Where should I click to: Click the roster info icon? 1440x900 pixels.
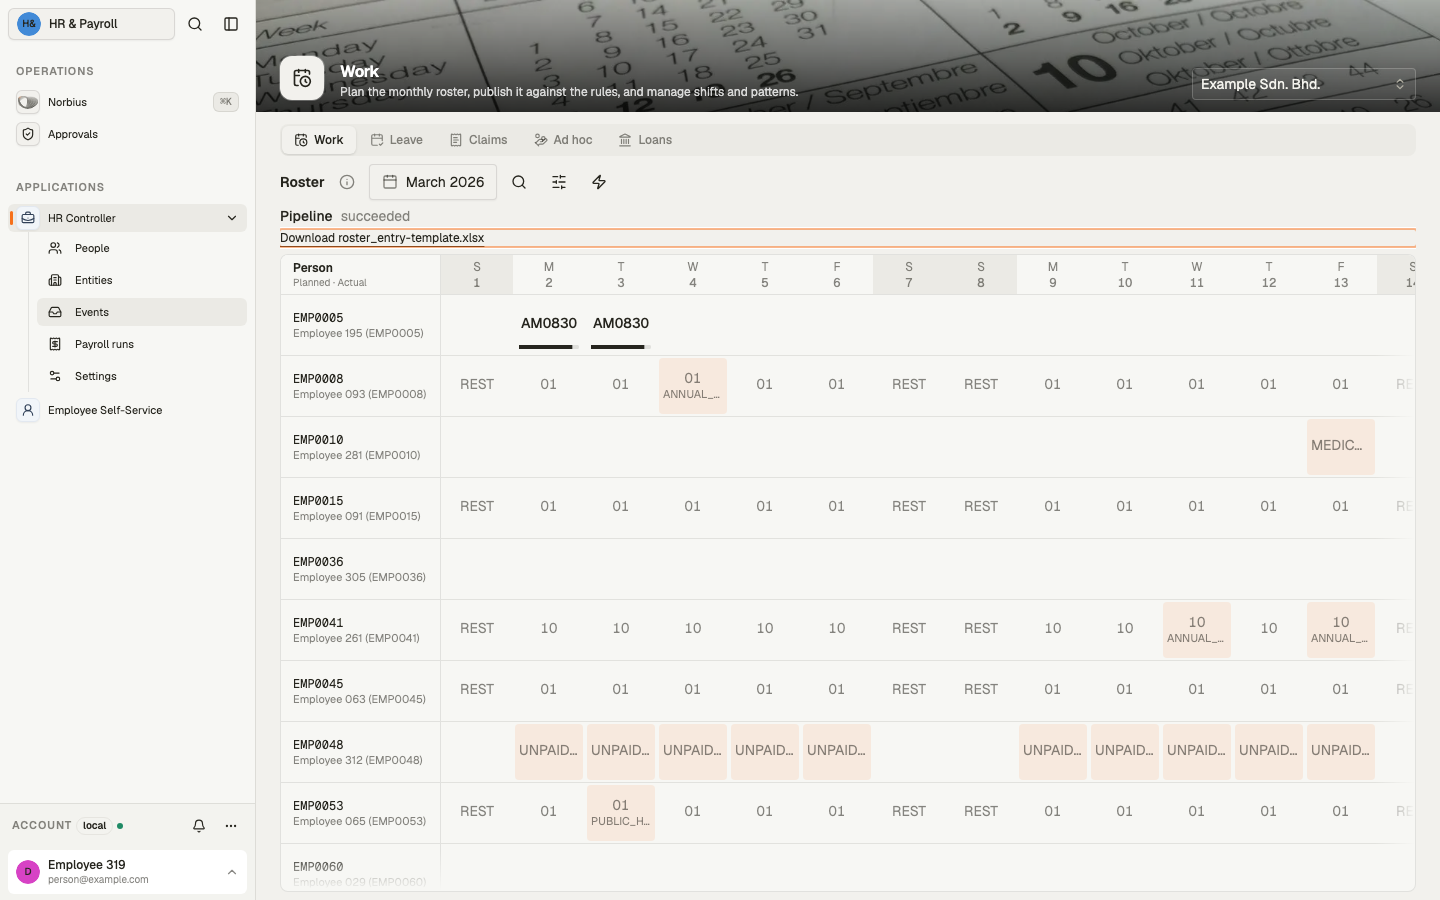(347, 182)
